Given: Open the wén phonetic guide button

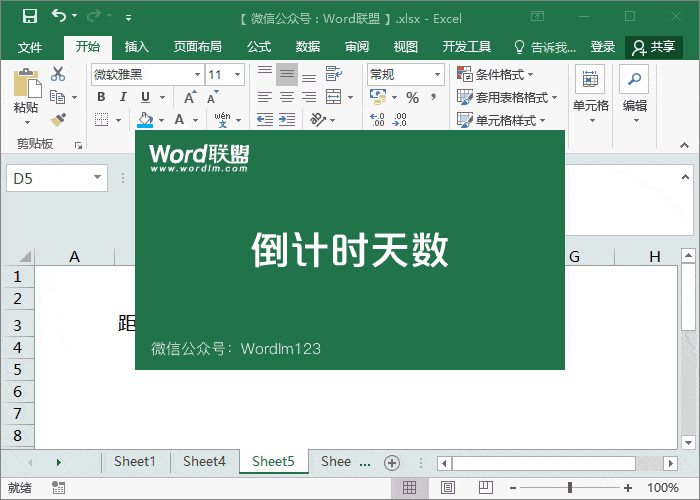Looking at the screenshot, I should (222, 120).
